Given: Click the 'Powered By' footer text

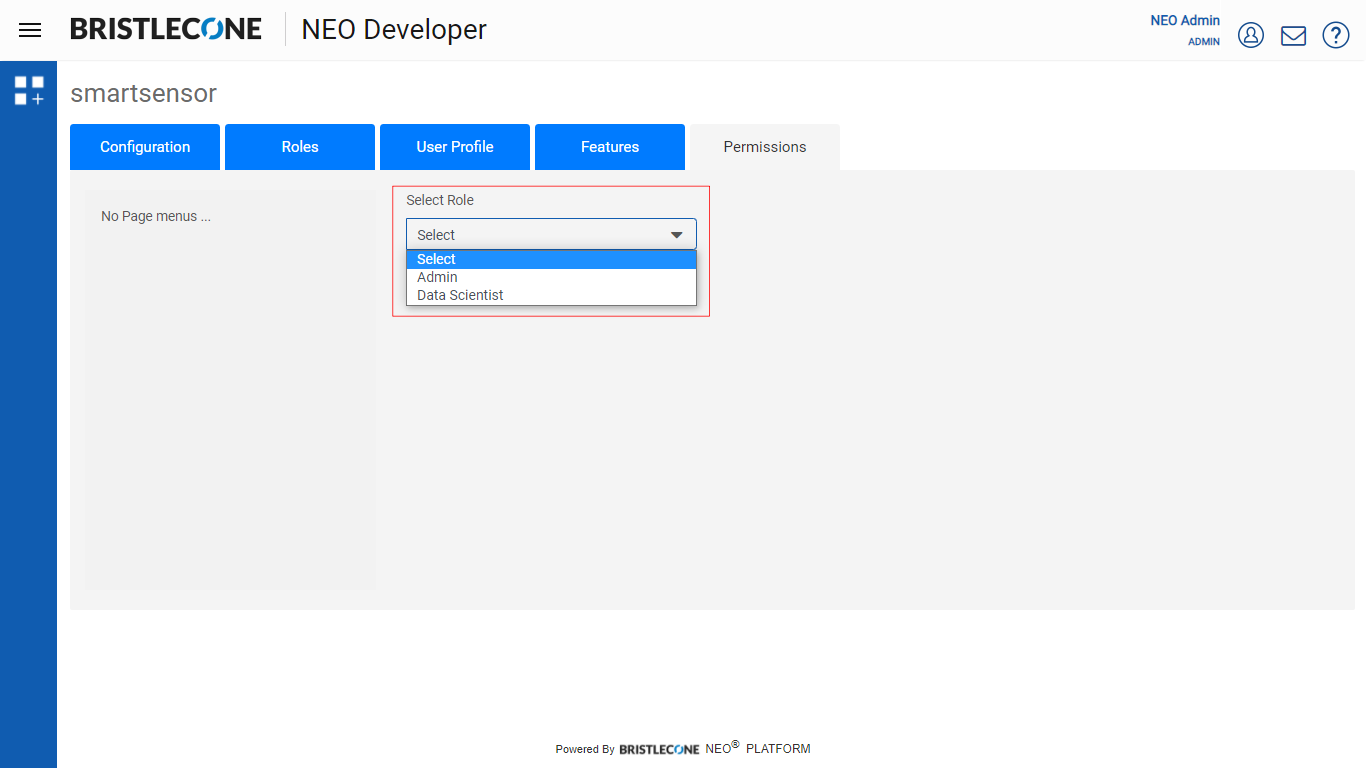Looking at the screenshot, I should tap(585, 749).
